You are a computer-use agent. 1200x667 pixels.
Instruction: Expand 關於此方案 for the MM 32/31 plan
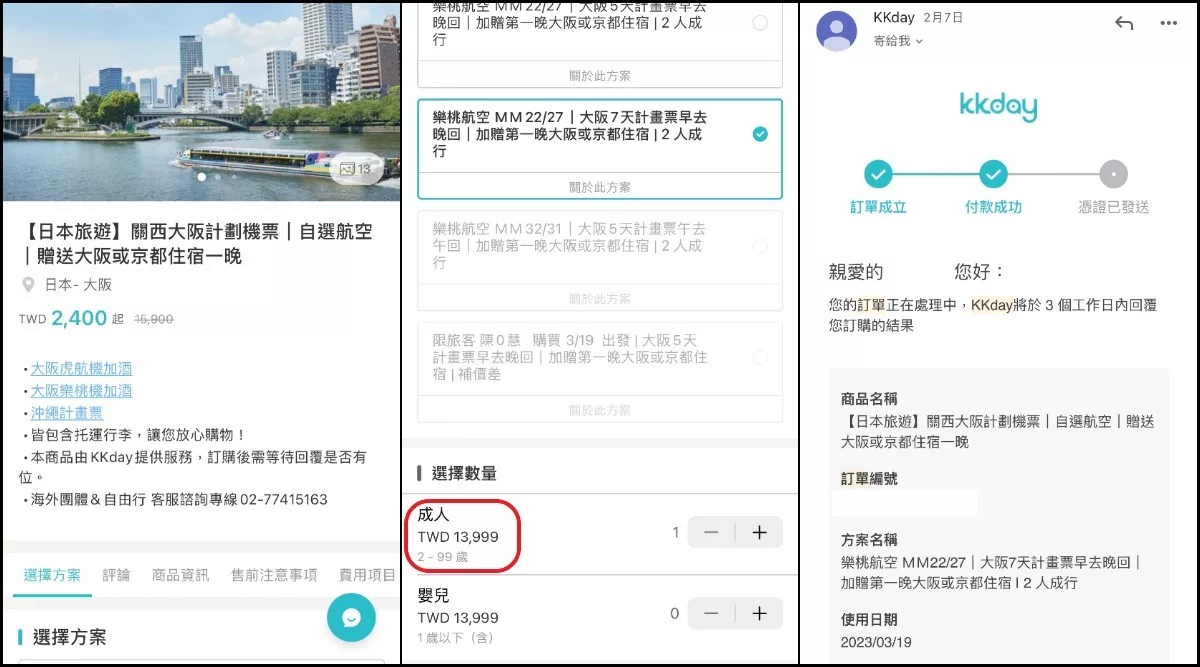coord(602,298)
